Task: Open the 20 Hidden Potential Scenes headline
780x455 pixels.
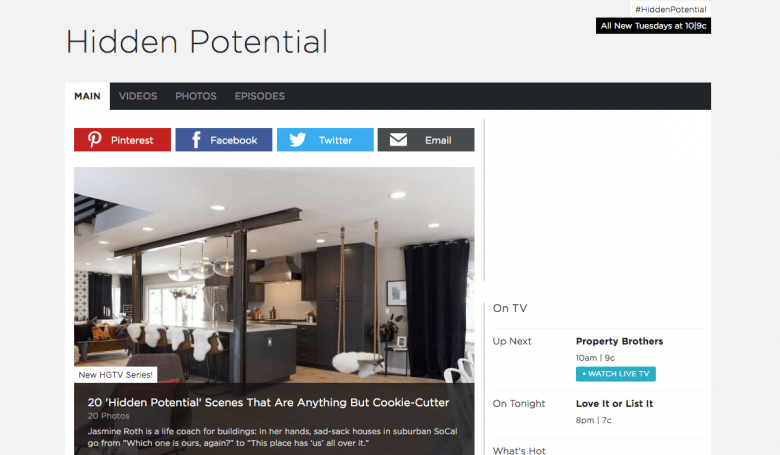Action: [268, 402]
